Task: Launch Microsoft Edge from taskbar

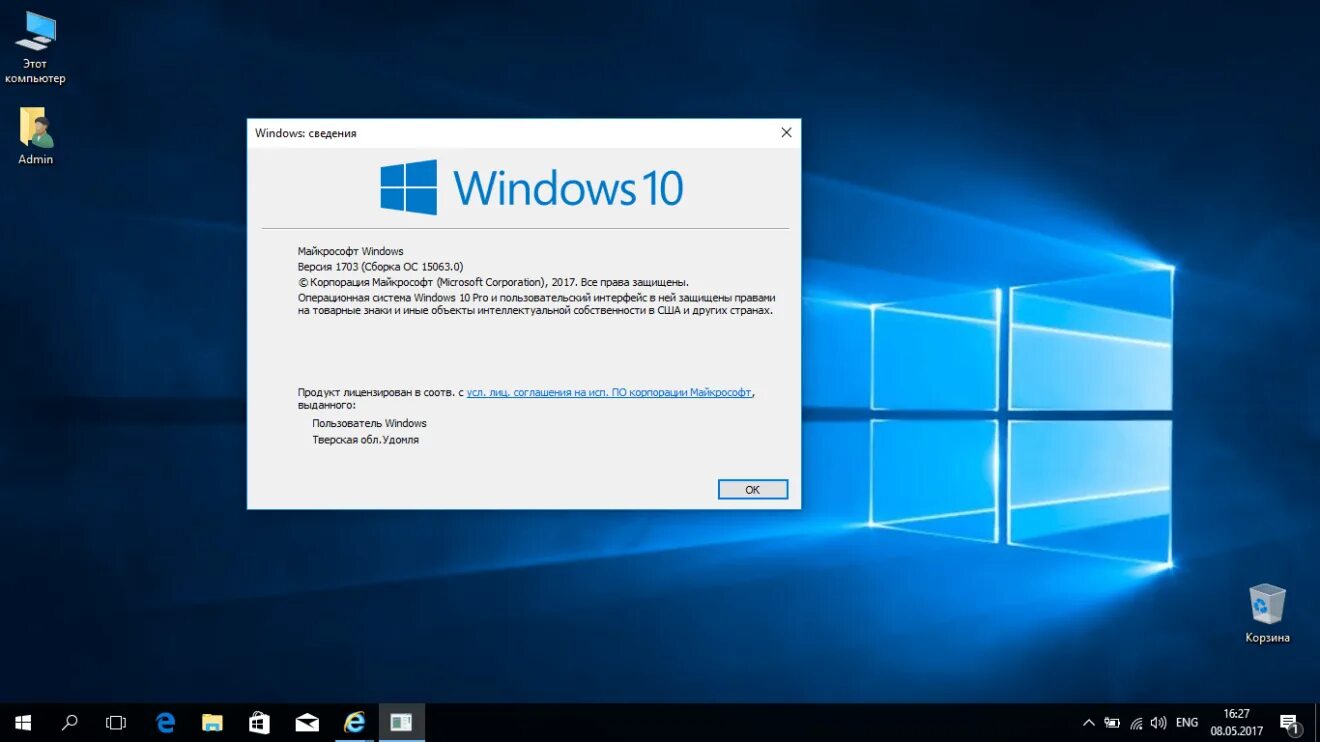Action: click(x=165, y=722)
